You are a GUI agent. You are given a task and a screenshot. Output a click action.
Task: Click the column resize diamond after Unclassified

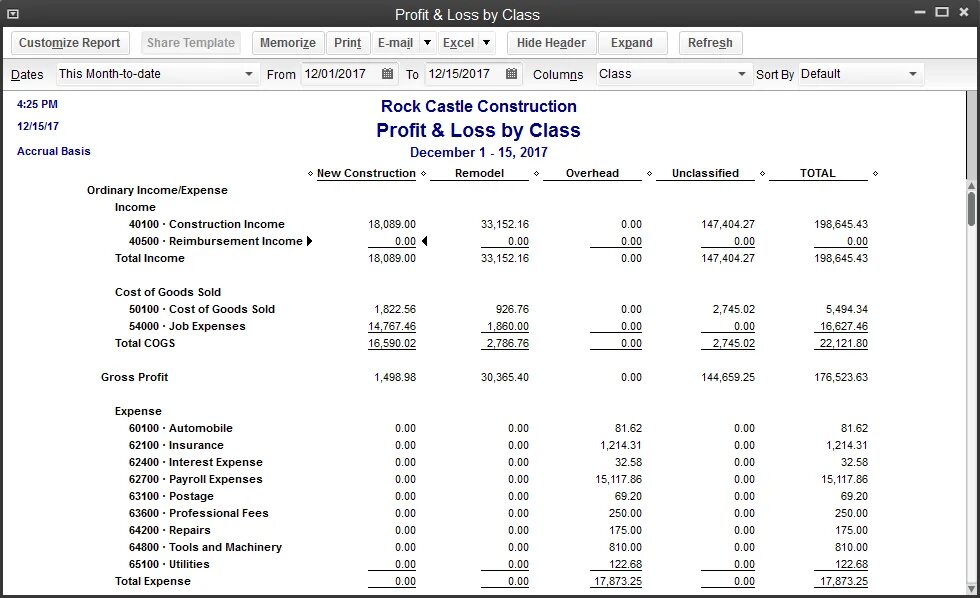tap(762, 174)
